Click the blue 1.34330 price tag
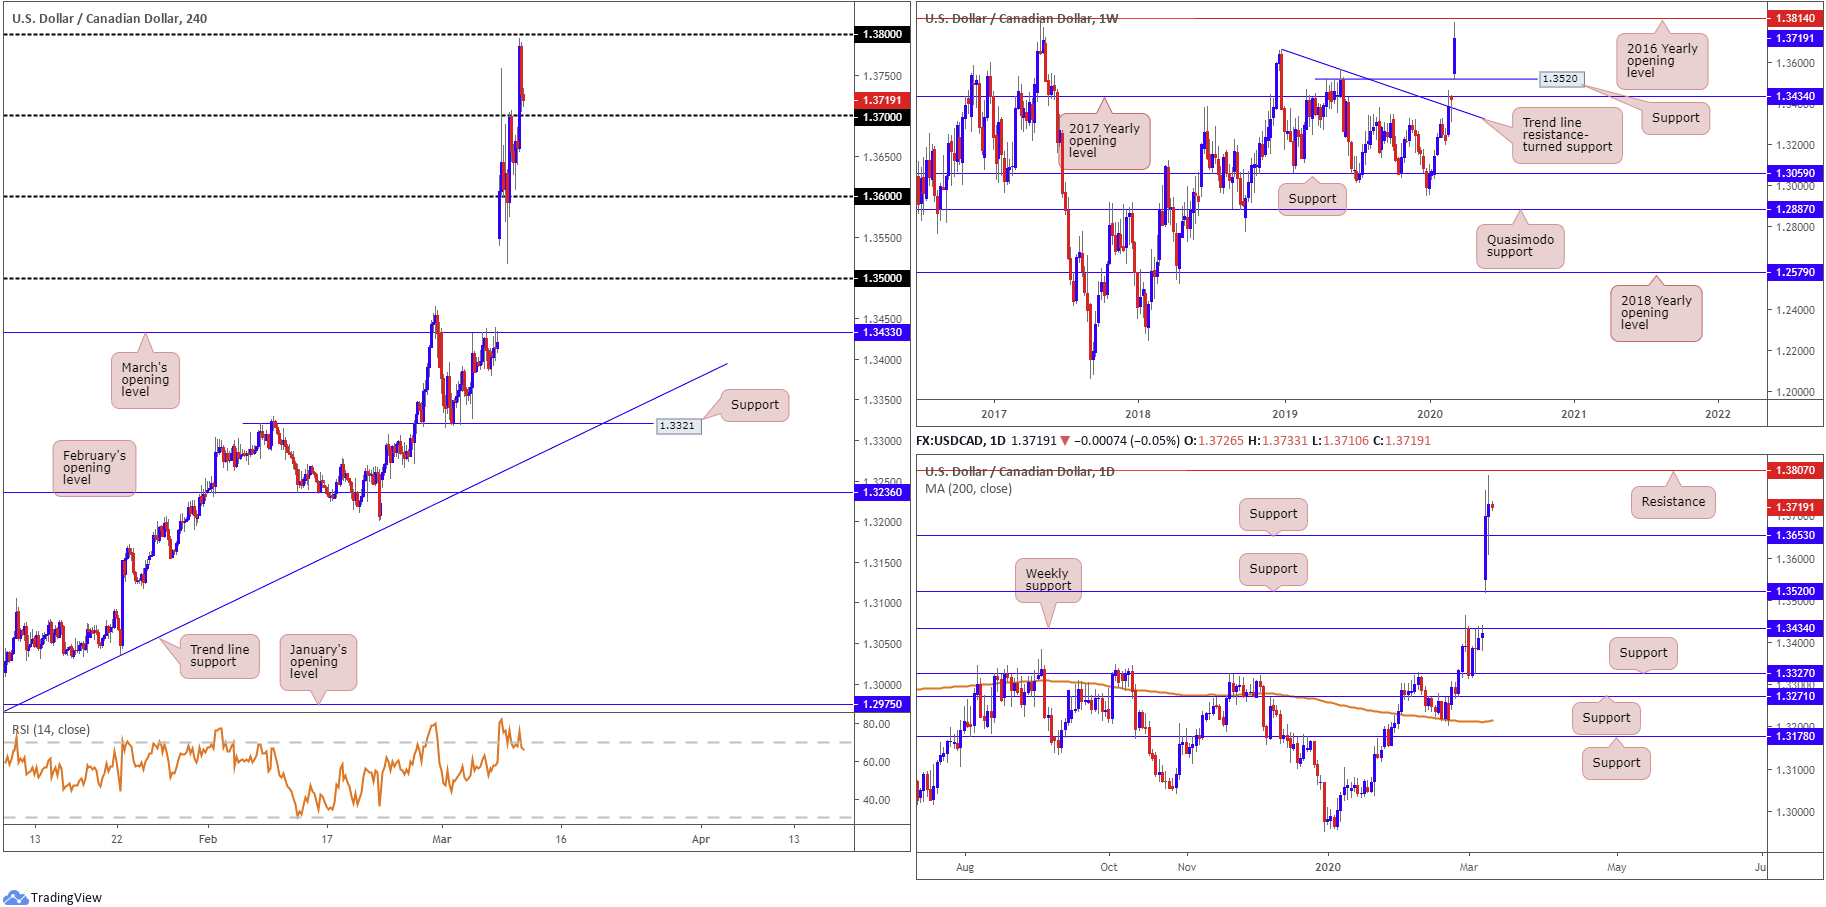The width and height of the screenshot is (1826, 907). [x=882, y=332]
